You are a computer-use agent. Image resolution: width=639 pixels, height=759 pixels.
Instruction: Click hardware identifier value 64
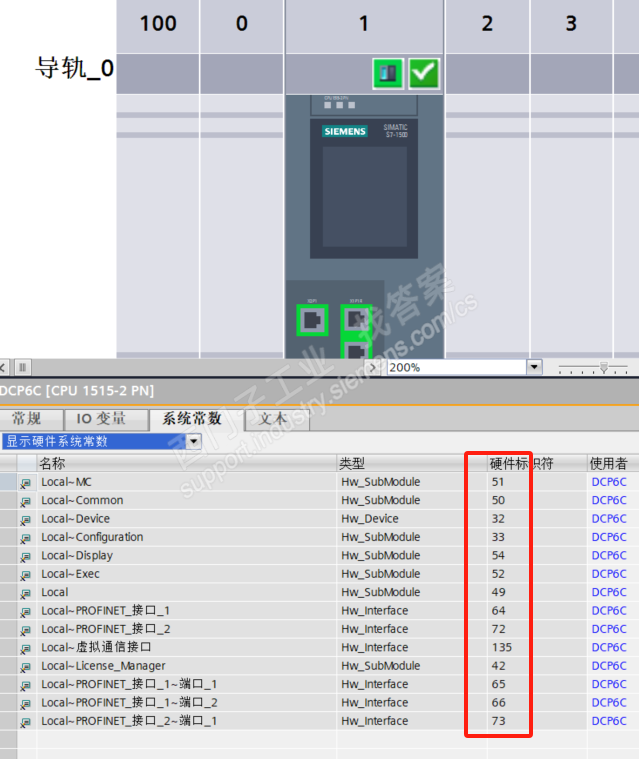[498, 610]
